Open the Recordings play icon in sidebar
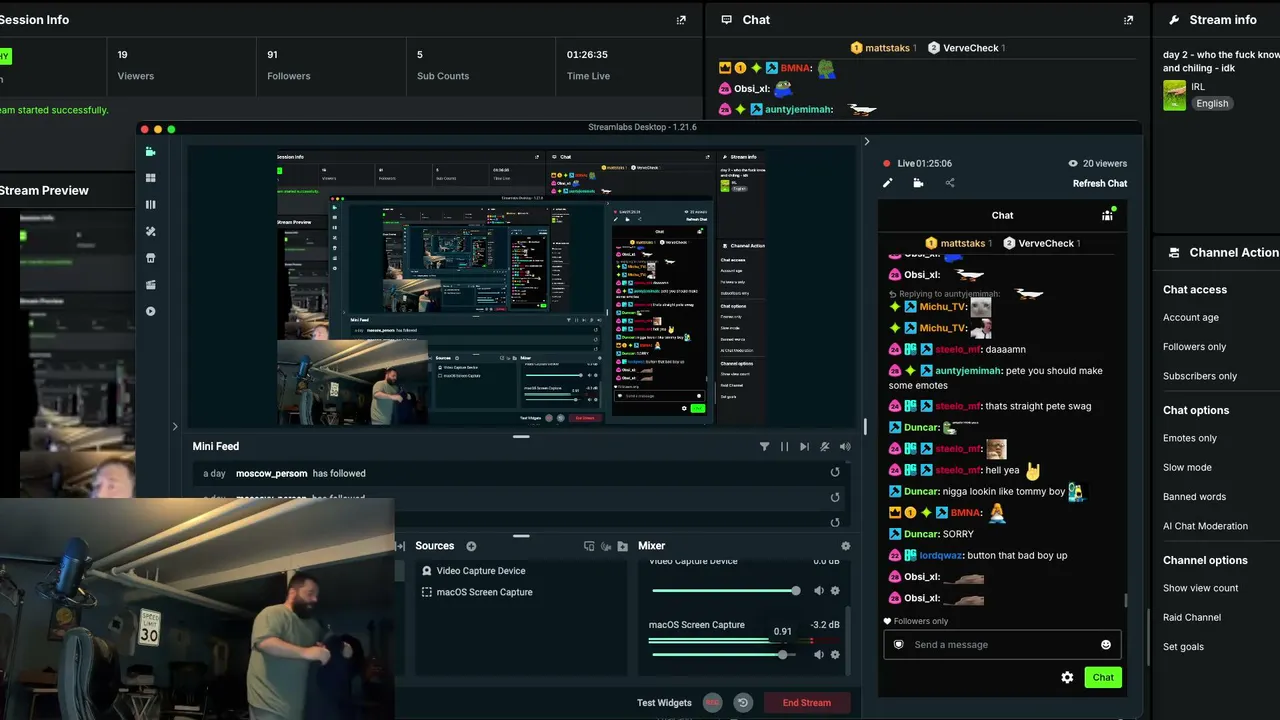1280x720 pixels. [x=151, y=311]
